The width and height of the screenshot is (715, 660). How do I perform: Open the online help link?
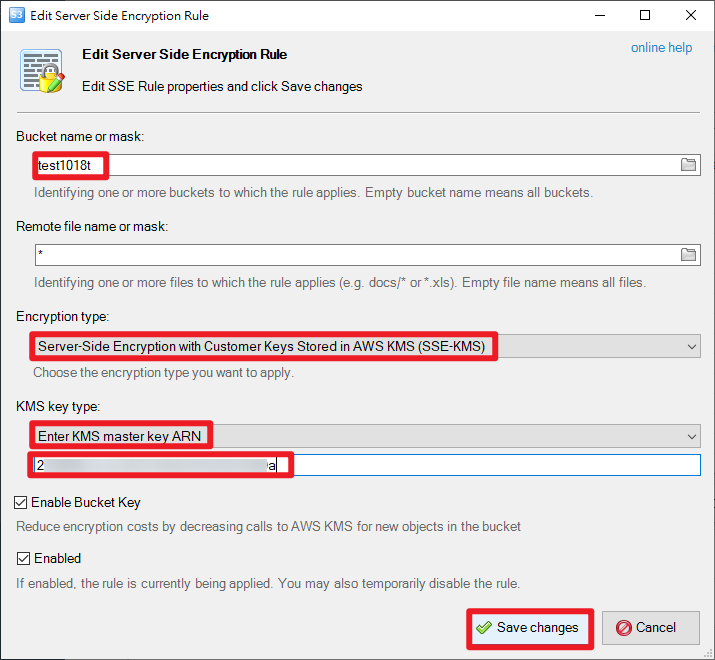click(x=661, y=47)
